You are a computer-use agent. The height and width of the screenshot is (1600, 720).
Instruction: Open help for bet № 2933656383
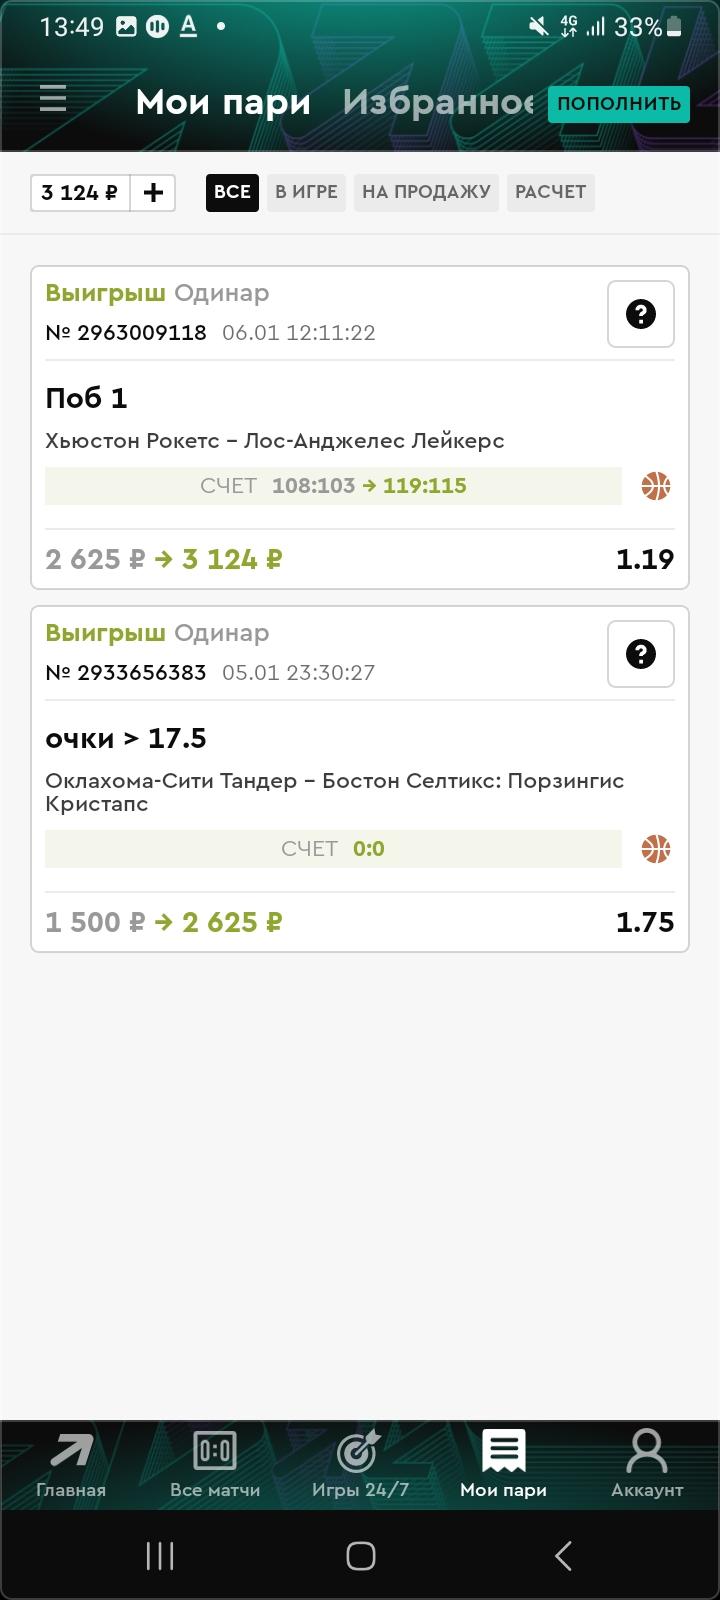click(x=640, y=654)
